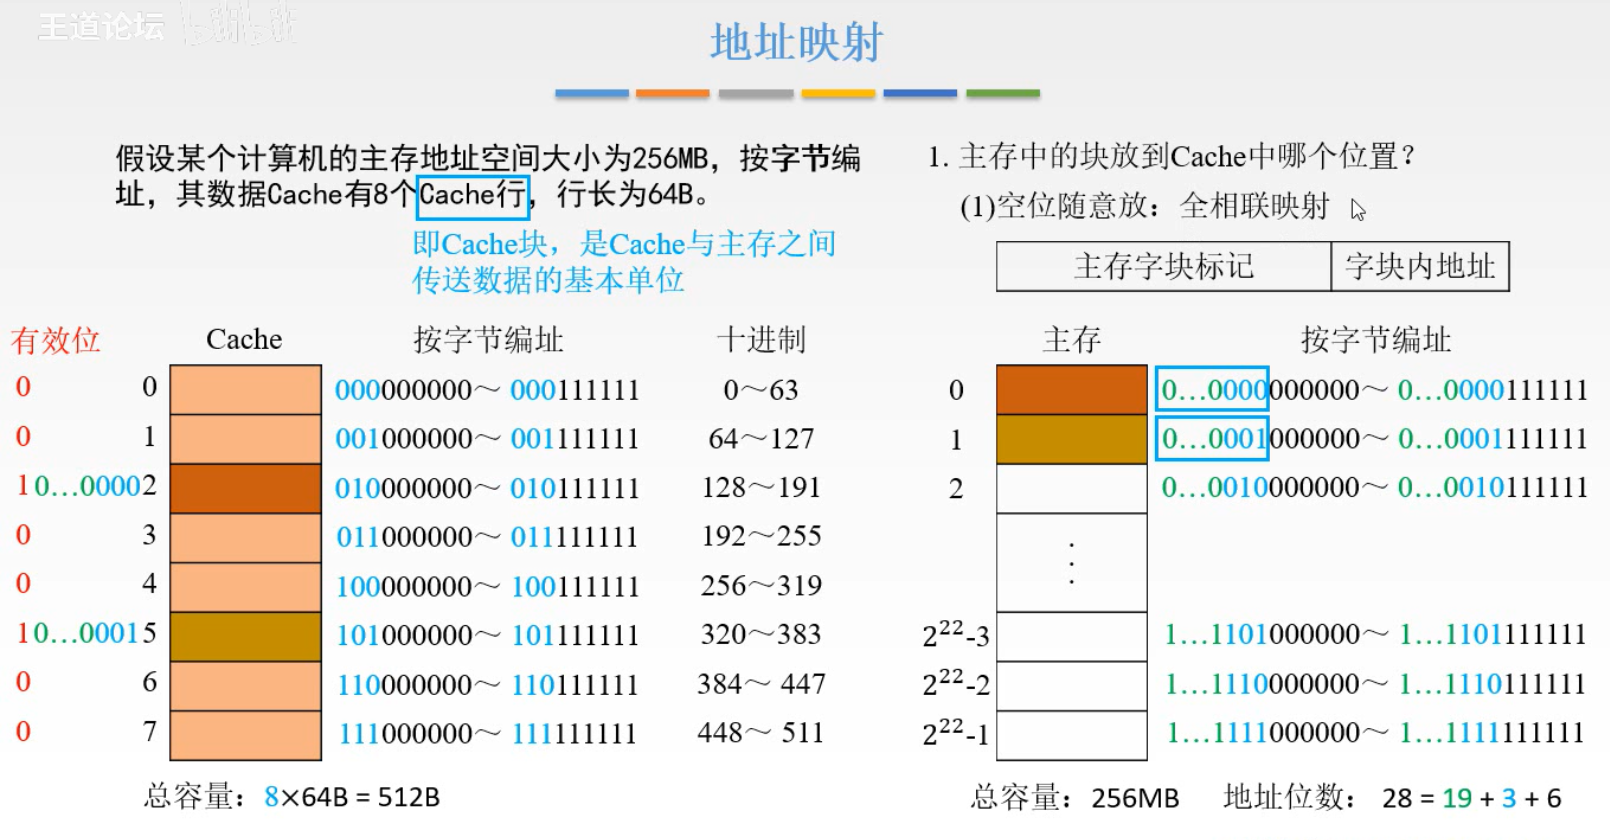Click the Cache capacity text 8×64B = 512B
Viewport: 1610px width, 840px height.
point(352,797)
